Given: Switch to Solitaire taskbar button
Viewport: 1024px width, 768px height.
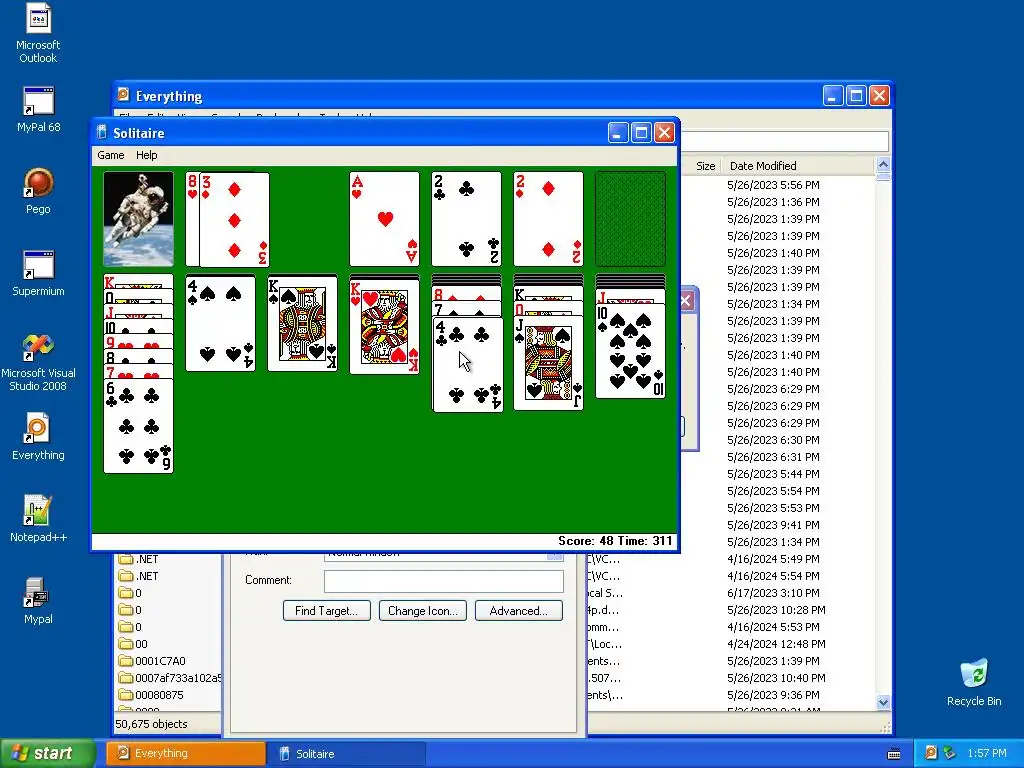Looking at the screenshot, I should (347, 754).
